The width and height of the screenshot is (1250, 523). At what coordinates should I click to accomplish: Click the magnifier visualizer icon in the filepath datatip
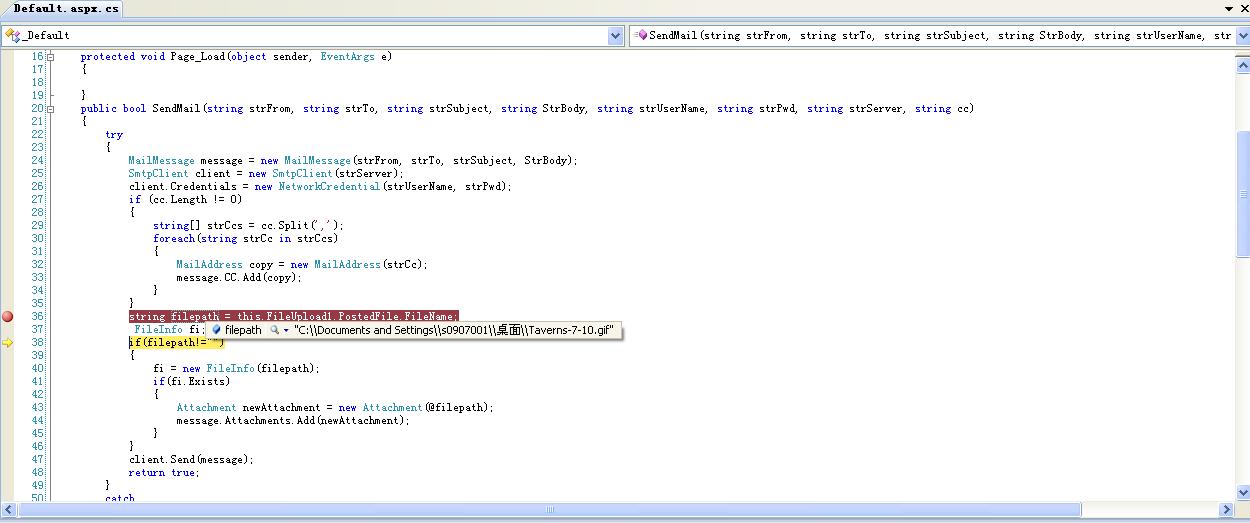274,330
